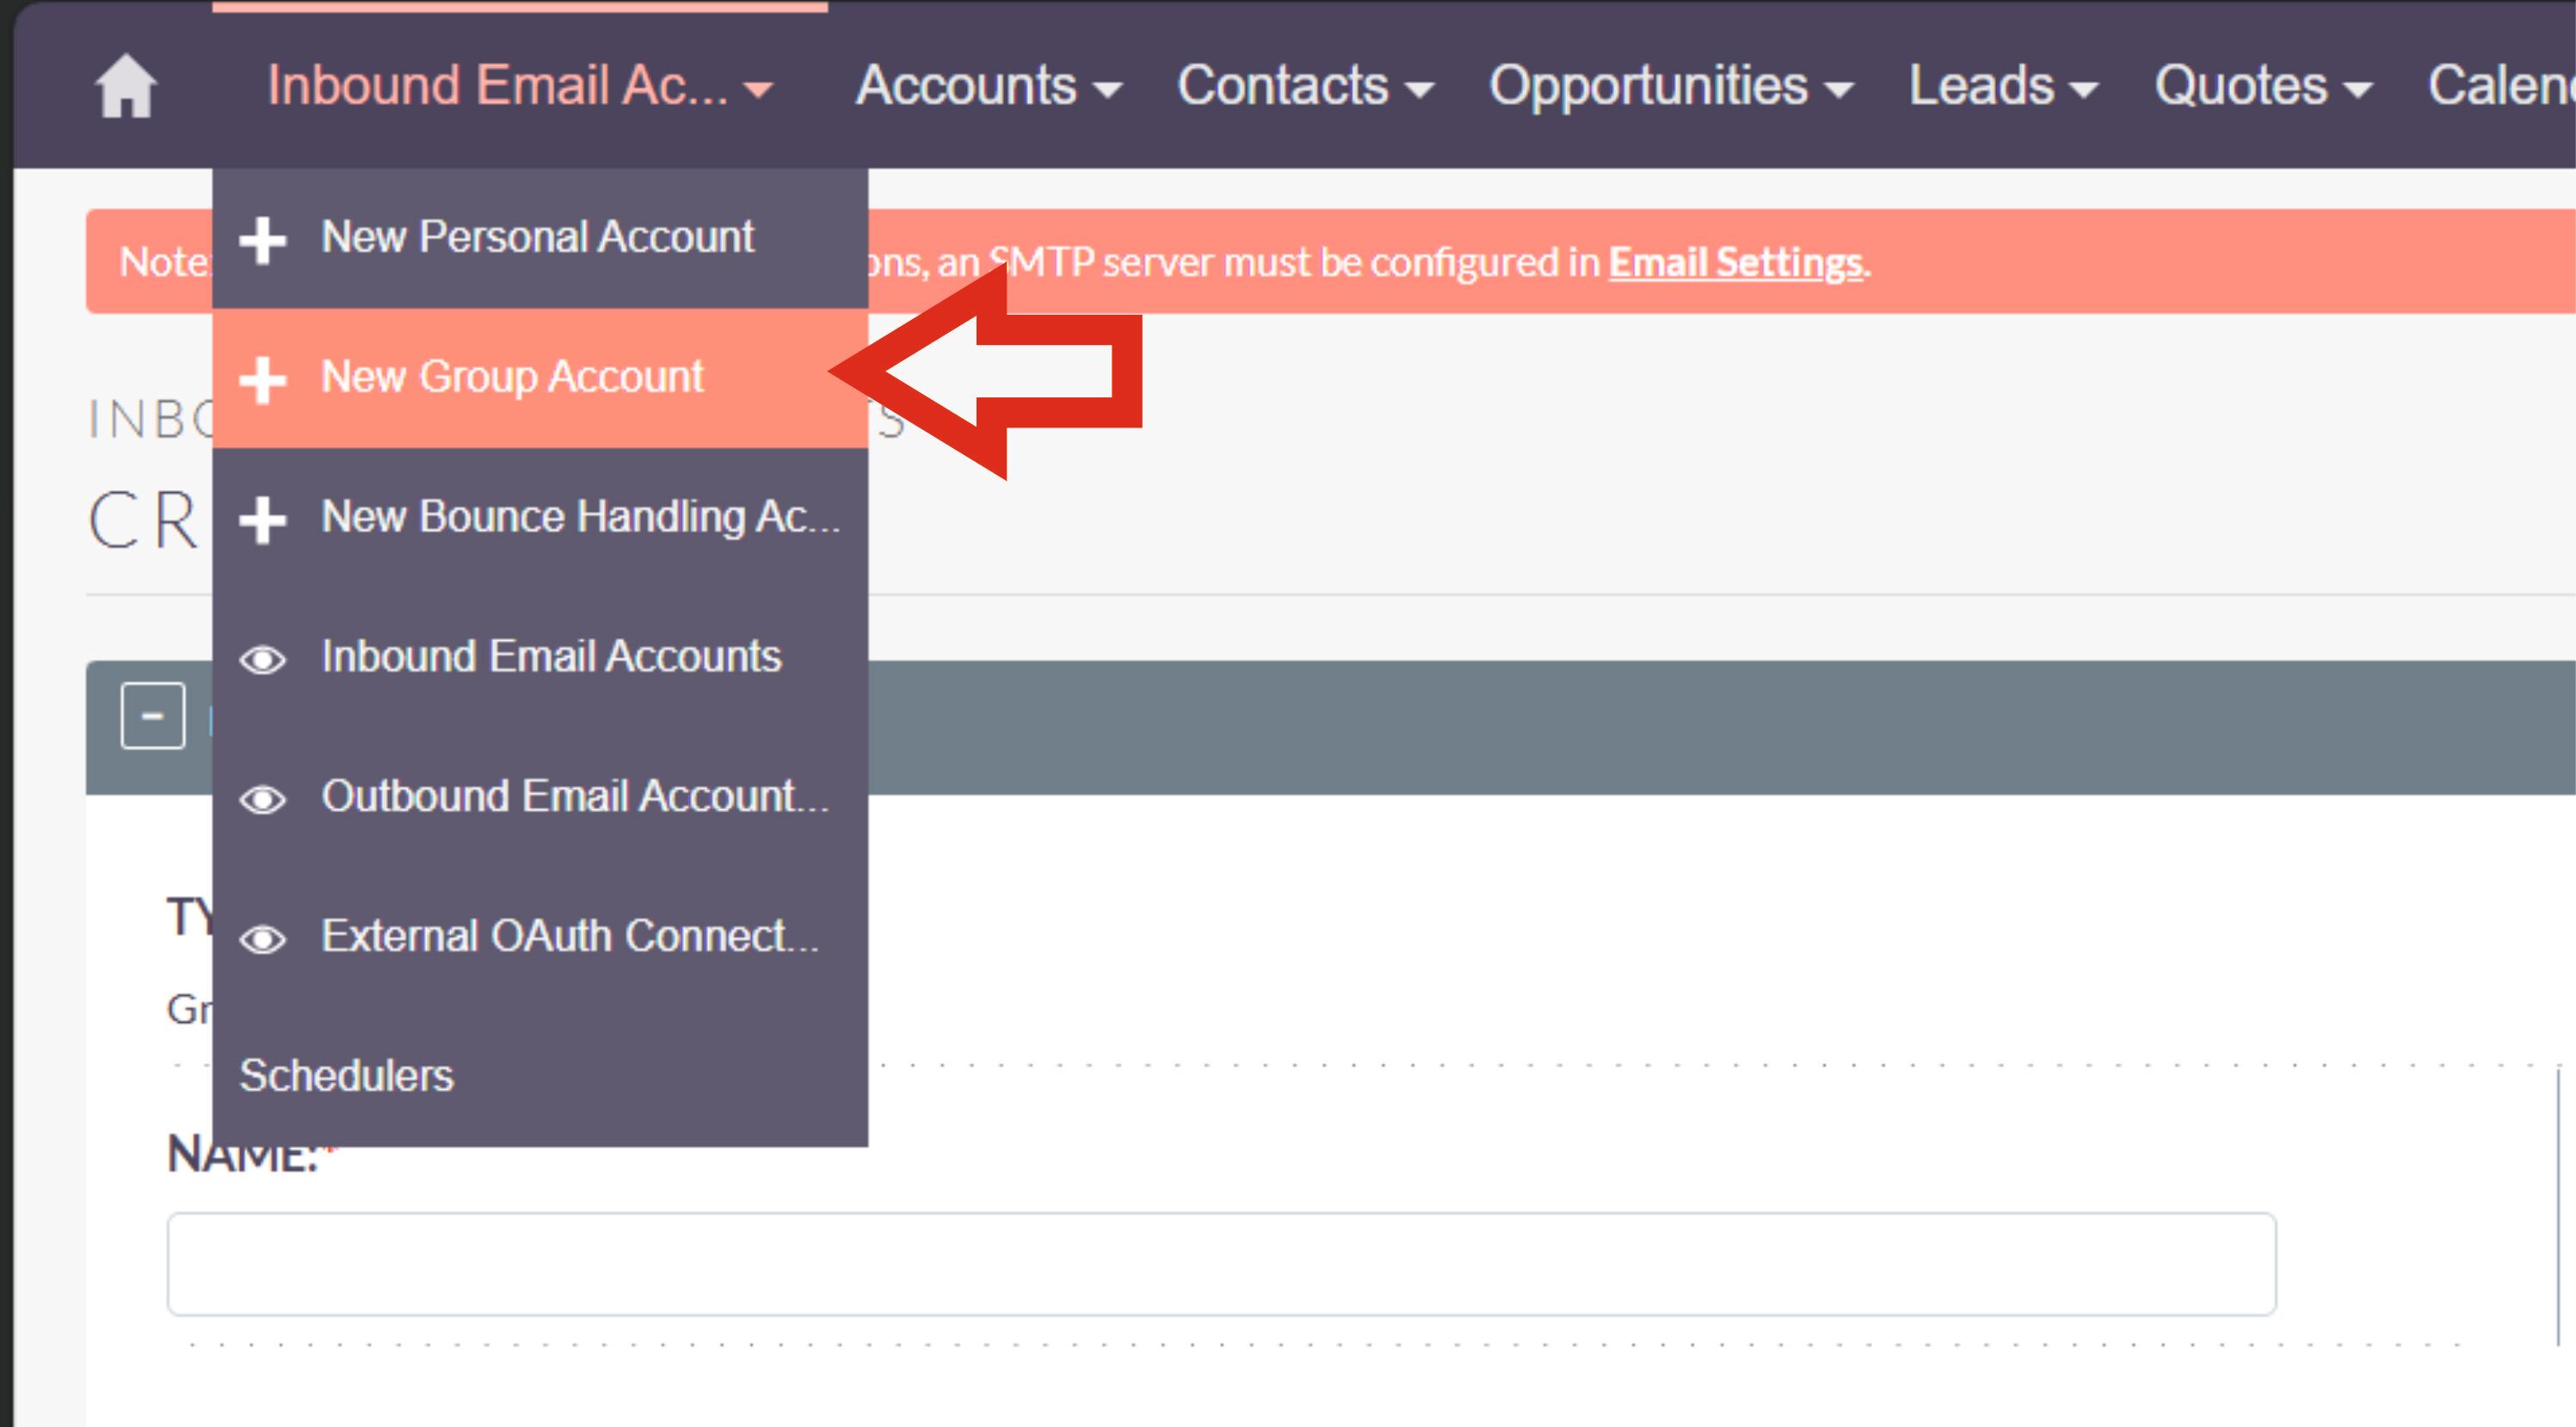Click eye icon beside External OAuth Connections

coord(263,940)
